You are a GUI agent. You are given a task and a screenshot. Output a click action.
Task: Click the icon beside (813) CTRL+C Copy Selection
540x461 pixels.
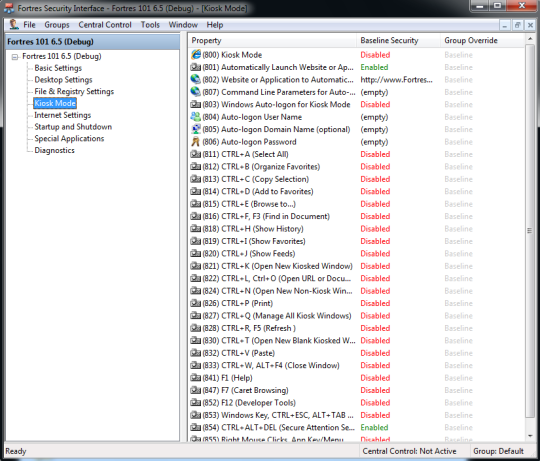(196, 179)
